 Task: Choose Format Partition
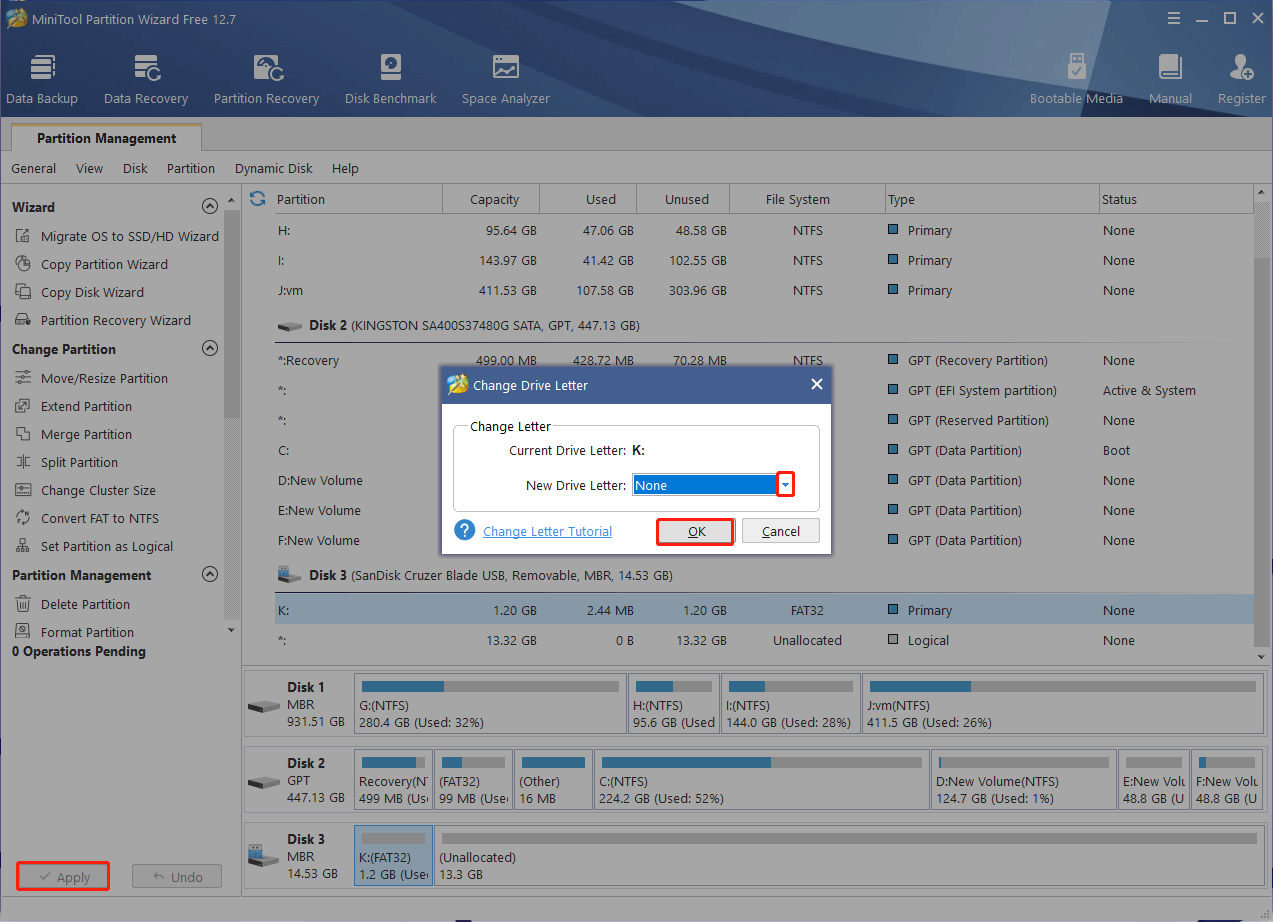(75, 633)
